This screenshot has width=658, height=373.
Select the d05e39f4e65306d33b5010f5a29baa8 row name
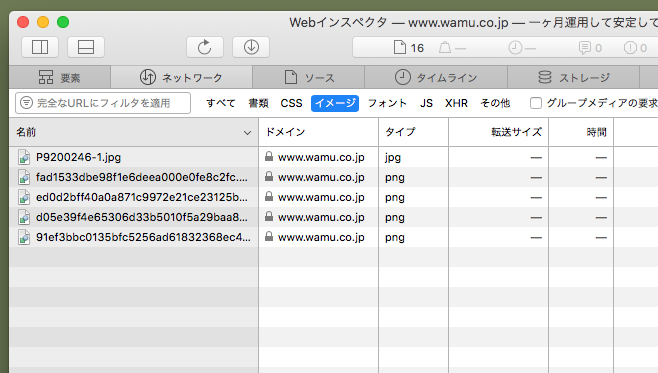[142, 217]
